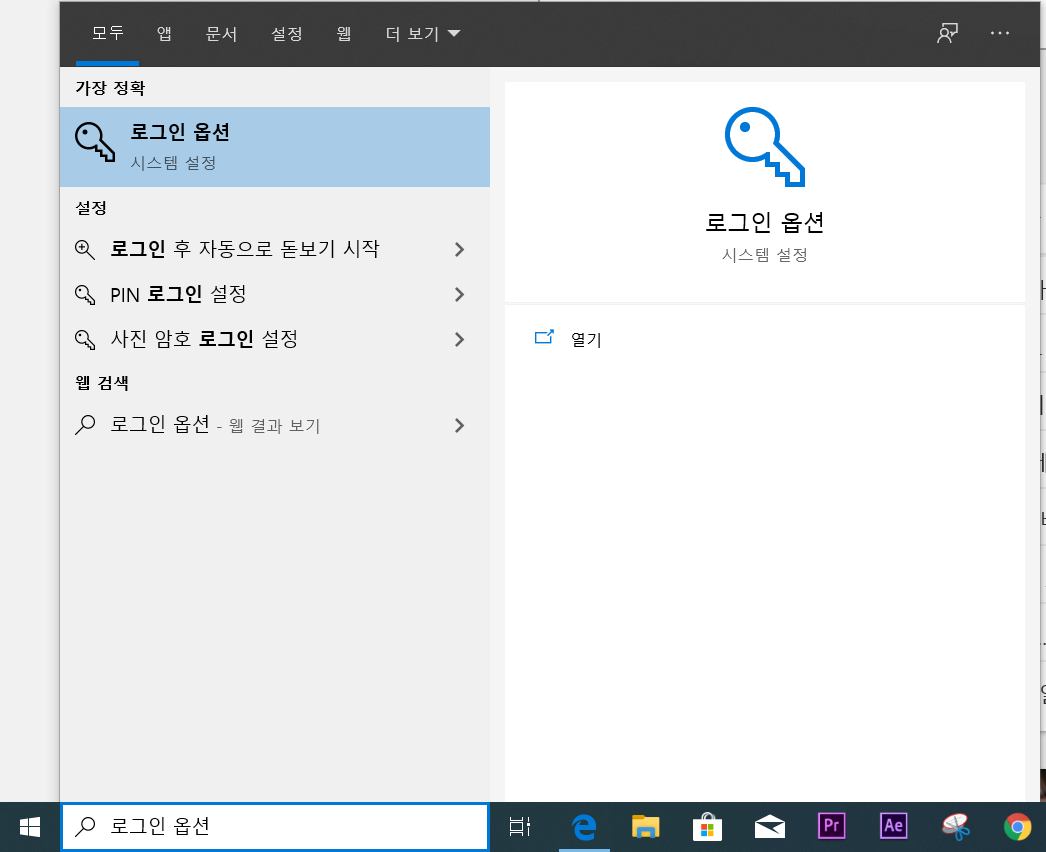This screenshot has width=1046, height=852.
Task: Expand the 더 보기 dropdown
Action: [423, 33]
